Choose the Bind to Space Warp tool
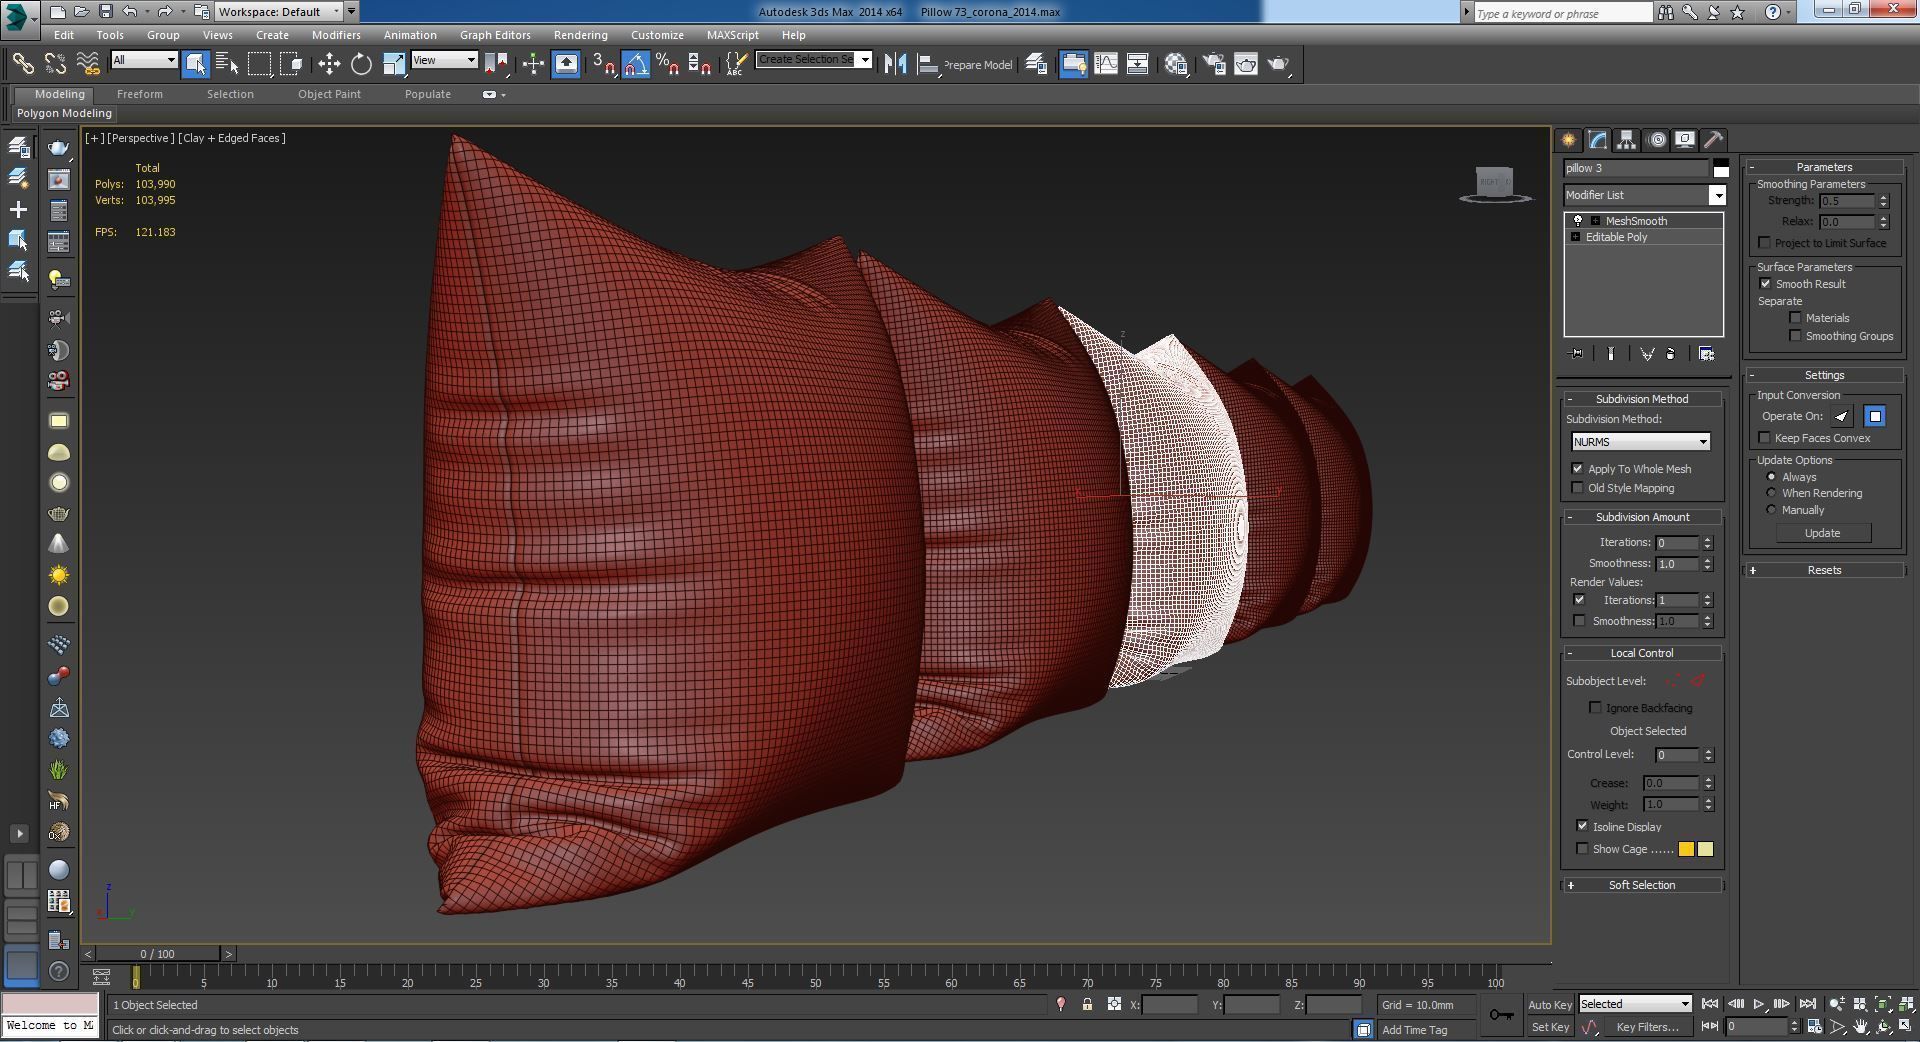Image resolution: width=1920 pixels, height=1042 pixels. tap(88, 64)
